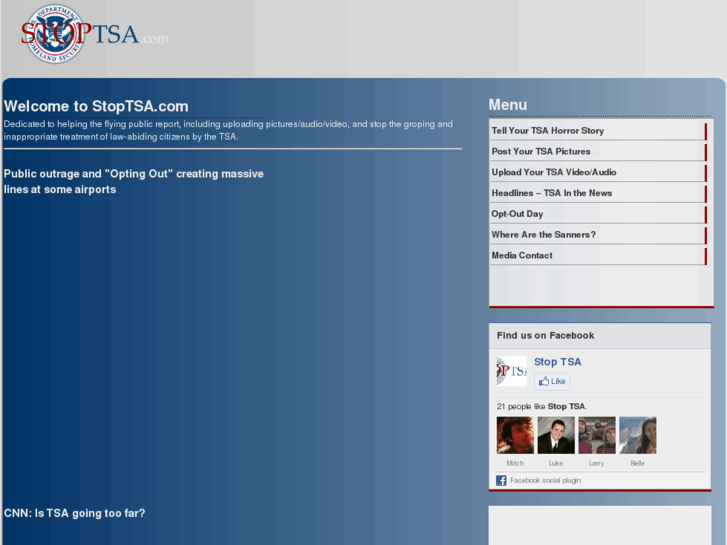Image resolution: width=727 pixels, height=545 pixels.
Task: Click the 'Dedicated to helping the flying public' description
Action: tap(228, 130)
